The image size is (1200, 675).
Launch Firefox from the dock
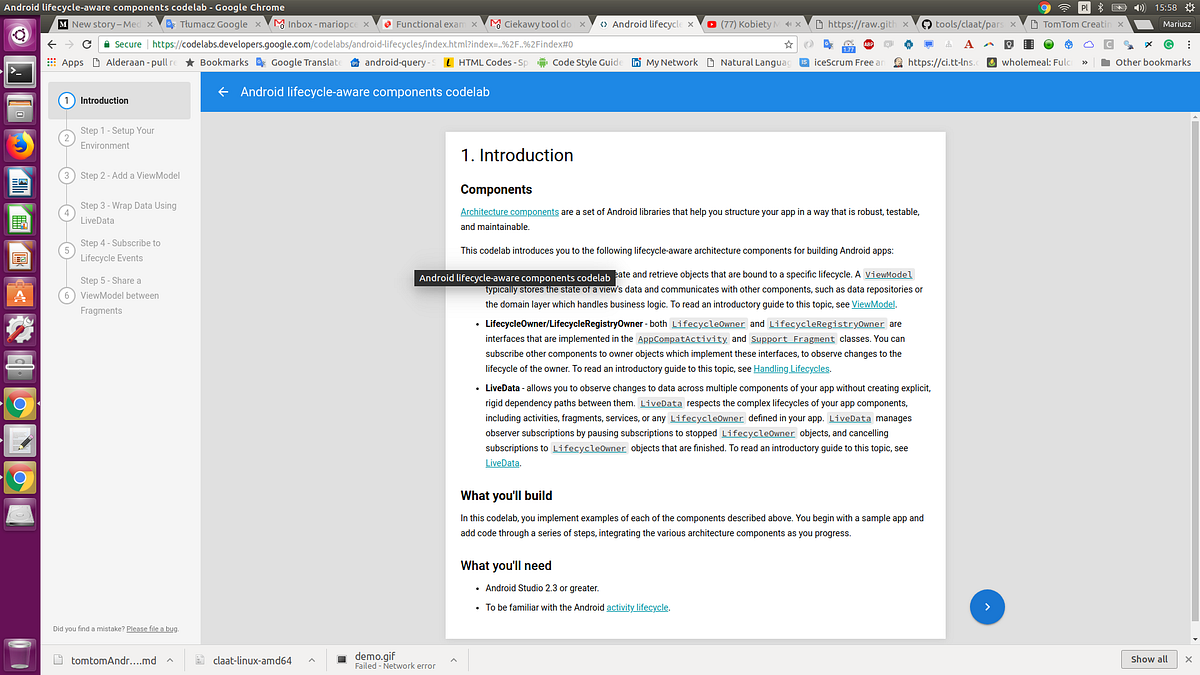20,145
